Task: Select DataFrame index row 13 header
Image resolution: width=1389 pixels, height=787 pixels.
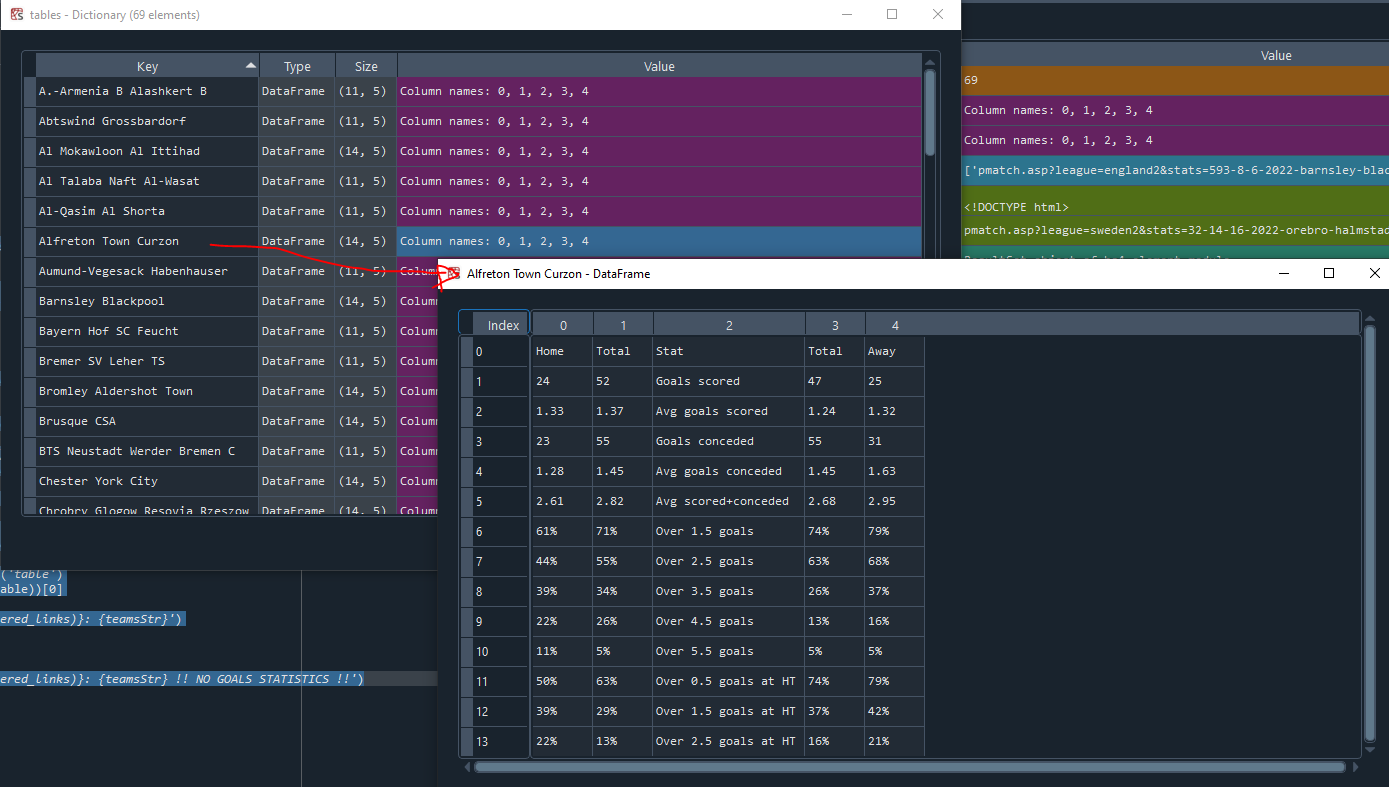Action: [500, 741]
